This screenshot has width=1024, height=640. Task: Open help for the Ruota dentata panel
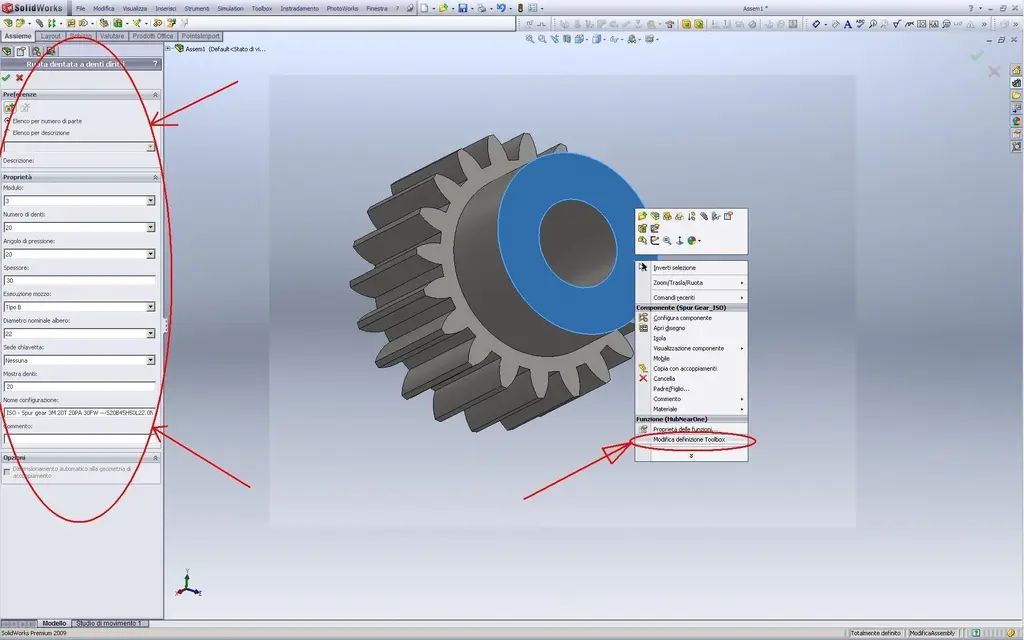tap(155, 64)
